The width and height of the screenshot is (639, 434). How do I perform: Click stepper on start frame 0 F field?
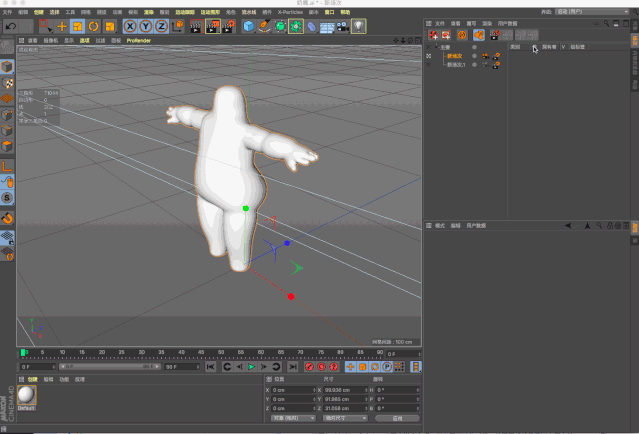(x=53, y=367)
